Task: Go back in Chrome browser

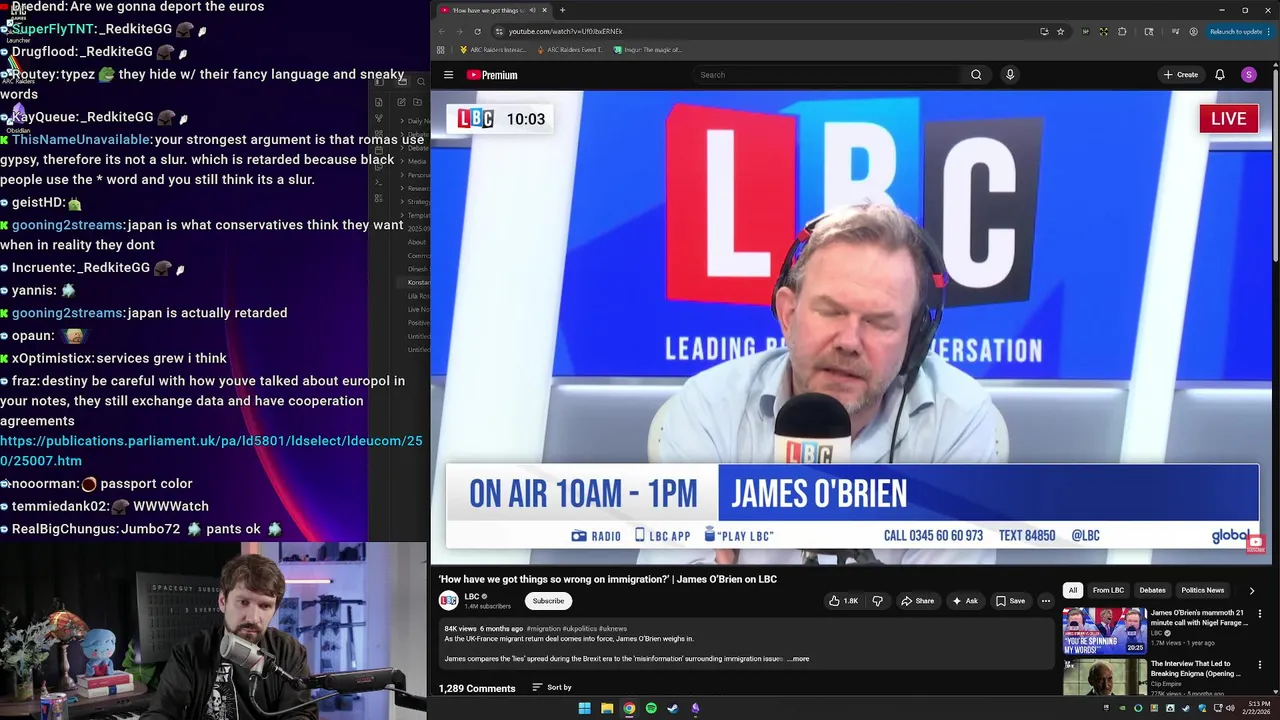Action: [x=442, y=31]
